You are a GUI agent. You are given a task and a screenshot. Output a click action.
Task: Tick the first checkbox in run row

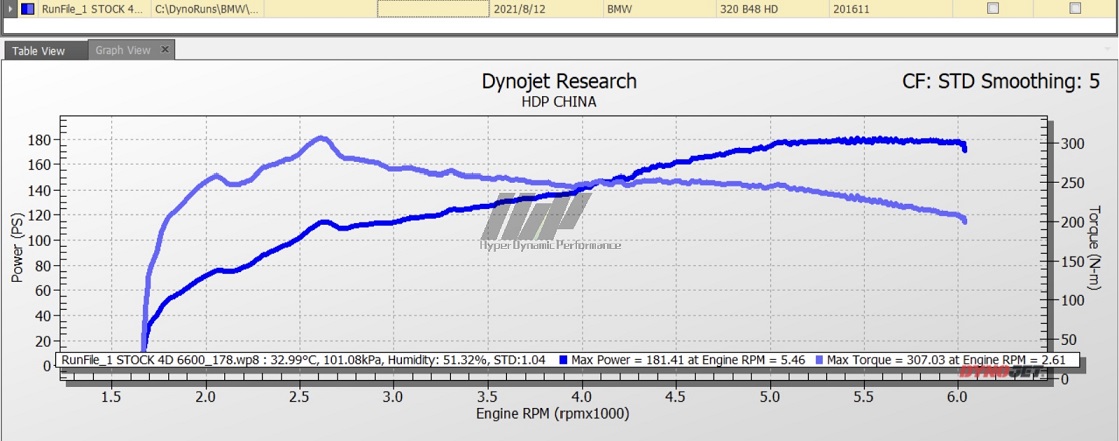point(992,8)
